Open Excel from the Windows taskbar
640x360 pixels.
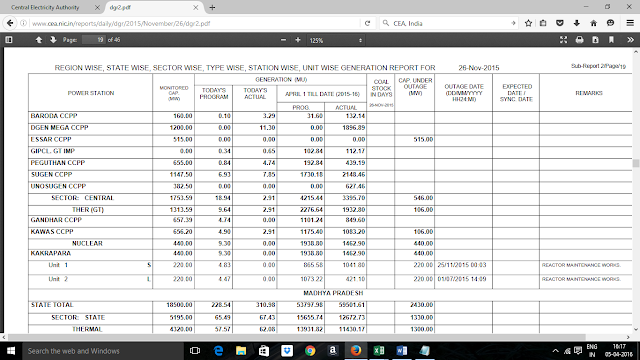(x=379, y=351)
